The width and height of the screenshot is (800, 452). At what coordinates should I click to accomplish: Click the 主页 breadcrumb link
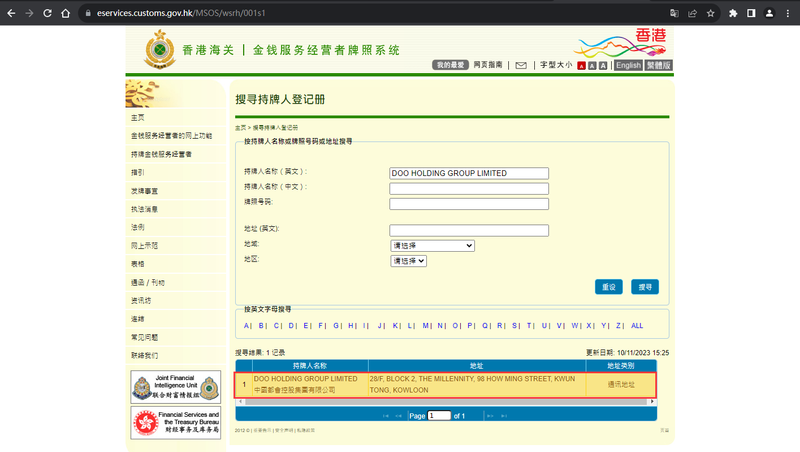pyautogui.click(x=240, y=128)
